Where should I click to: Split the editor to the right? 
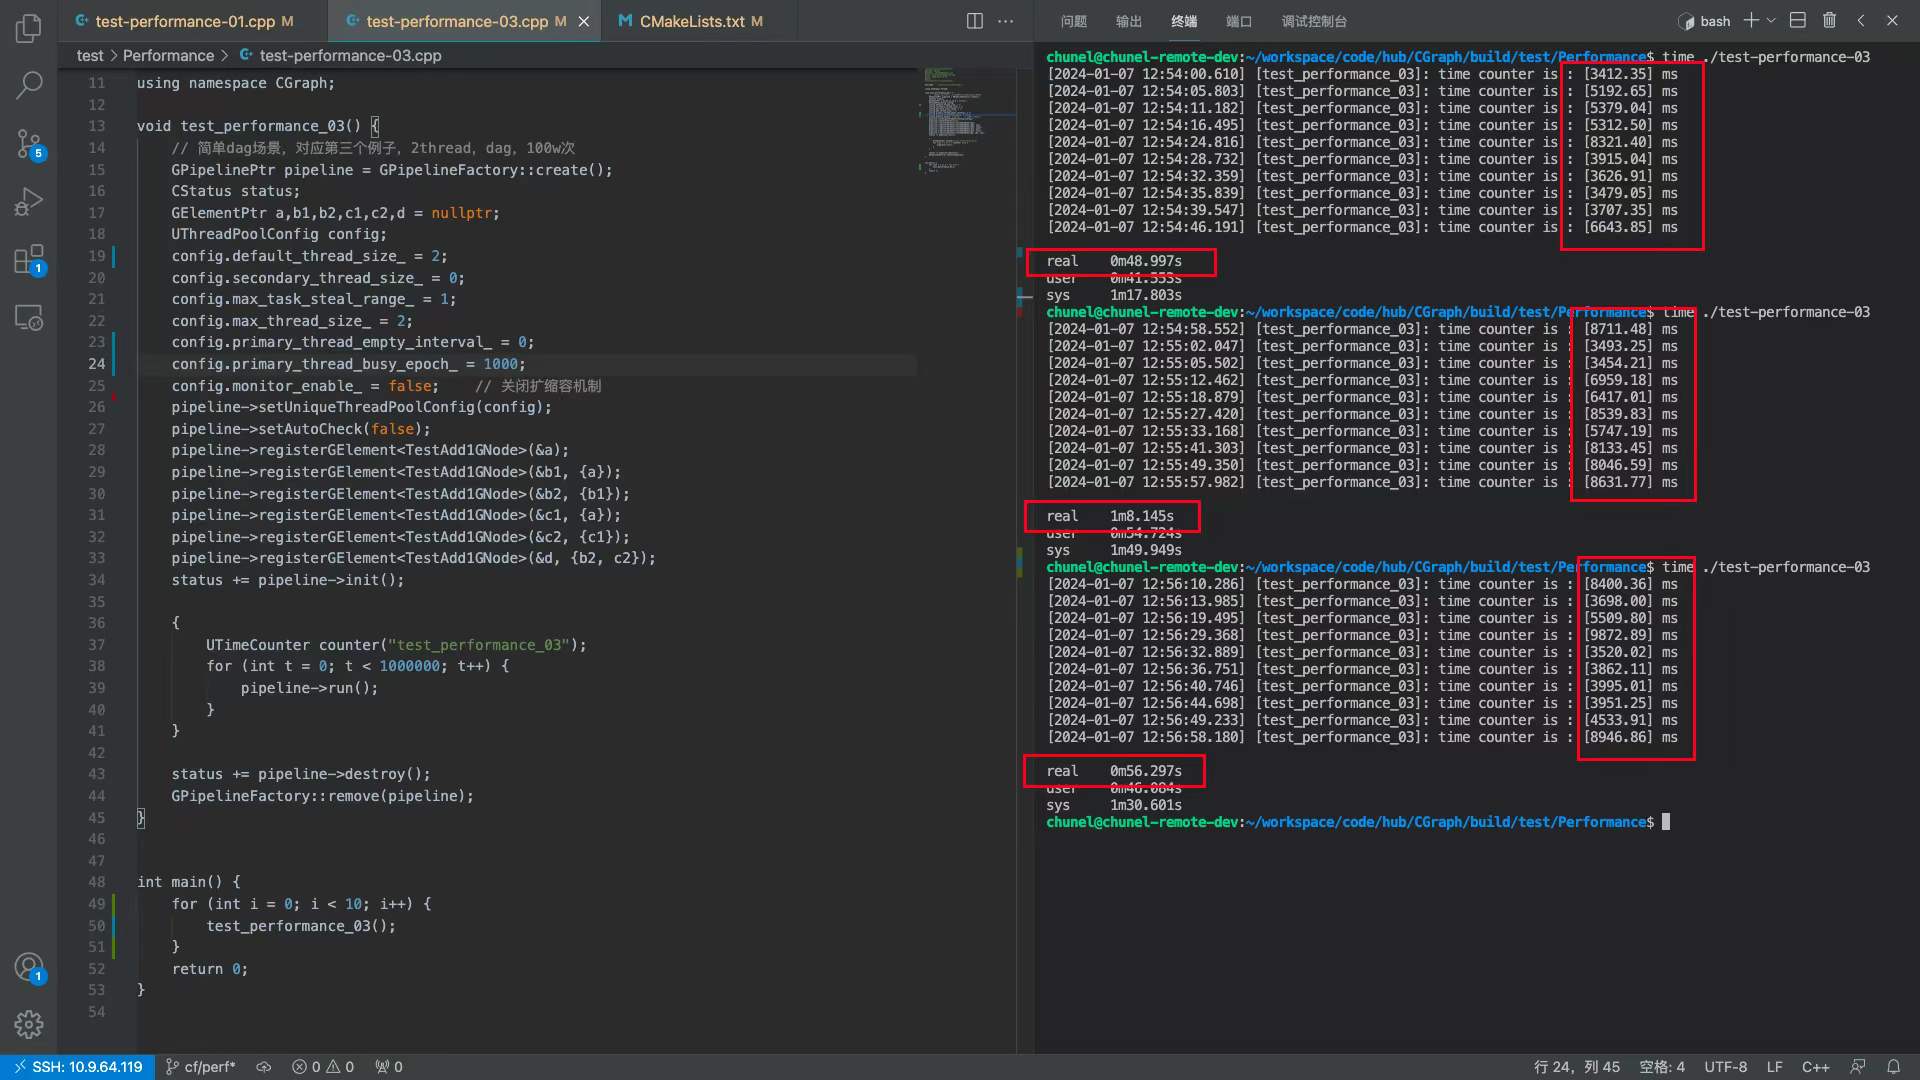[x=975, y=21]
